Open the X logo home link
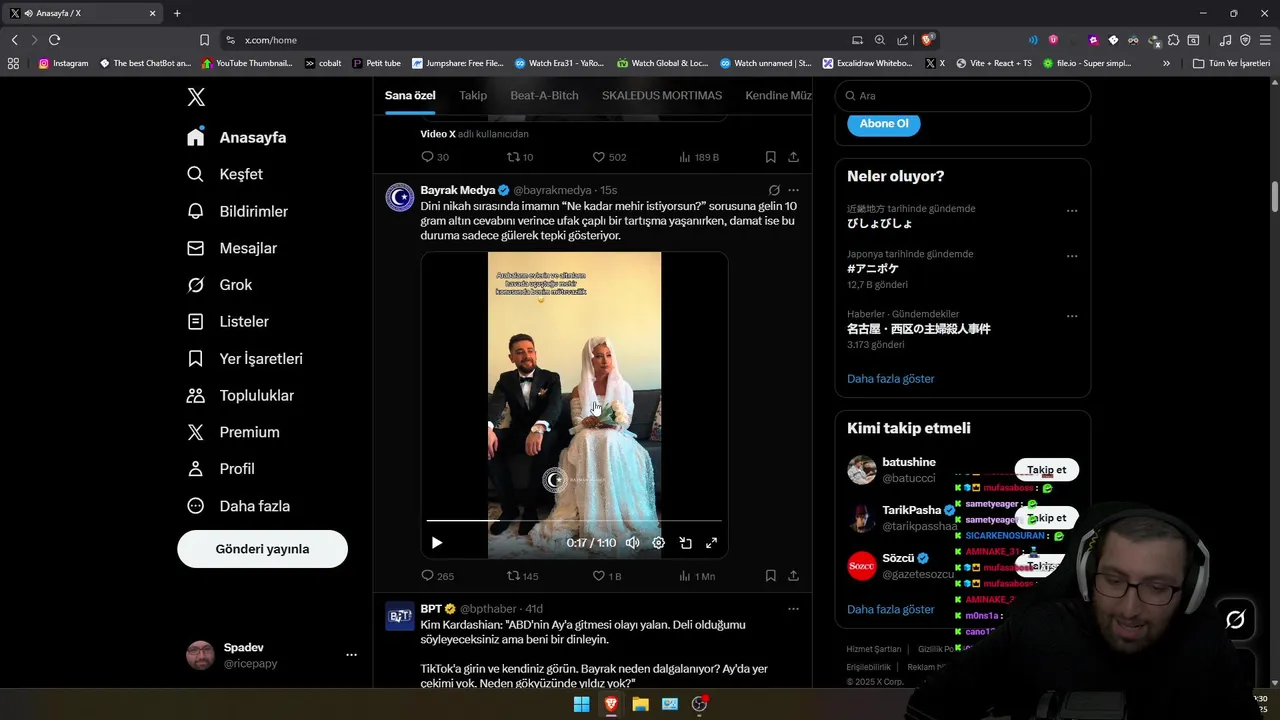This screenshot has width=1280, height=720. (x=196, y=97)
